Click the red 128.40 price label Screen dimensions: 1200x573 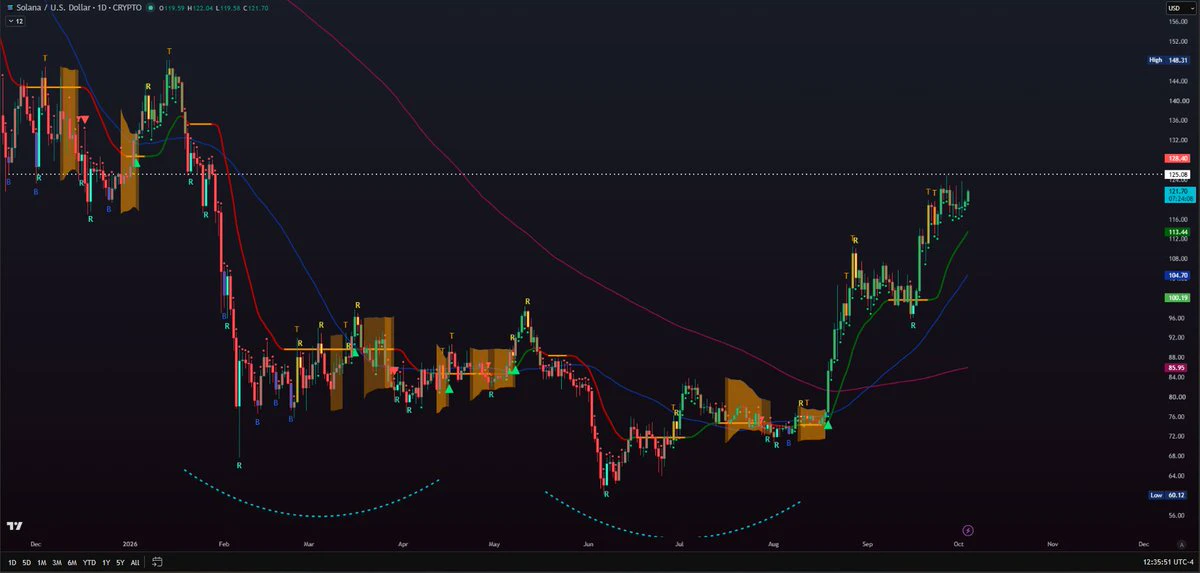pos(1177,158)
